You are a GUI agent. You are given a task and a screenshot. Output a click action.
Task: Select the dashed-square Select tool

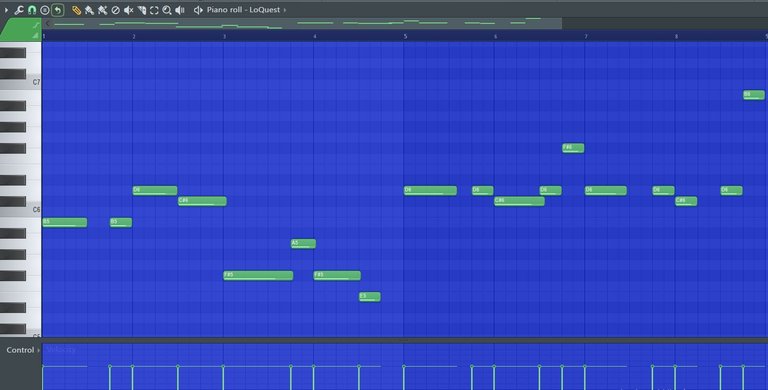point(154,10)
